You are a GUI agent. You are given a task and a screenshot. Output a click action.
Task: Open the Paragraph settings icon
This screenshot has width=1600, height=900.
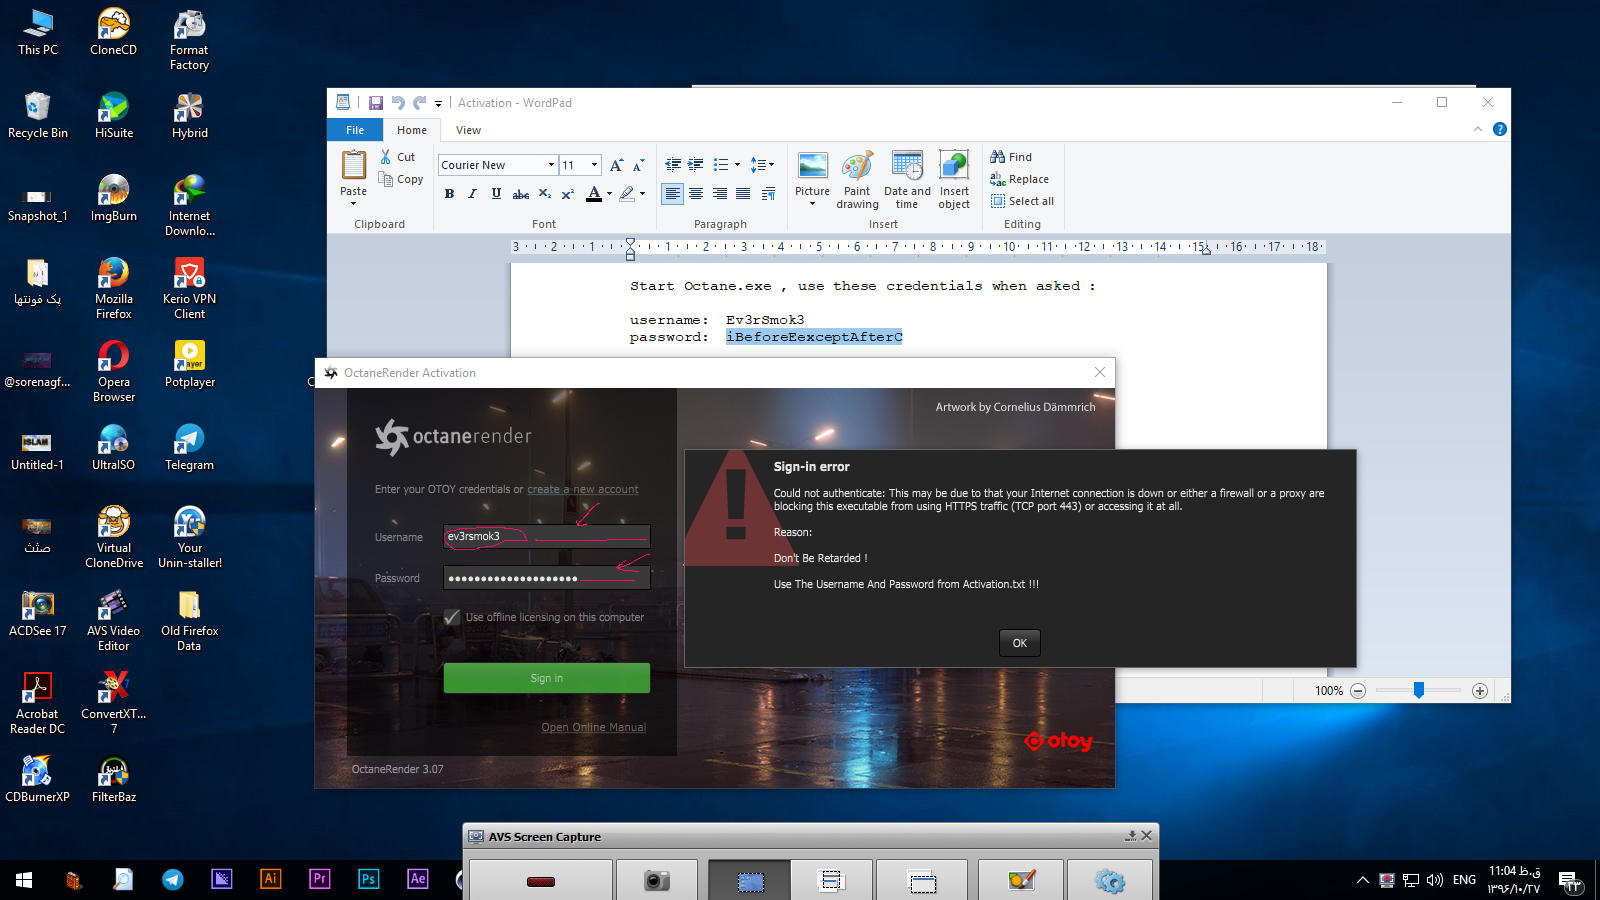point(768,194)
